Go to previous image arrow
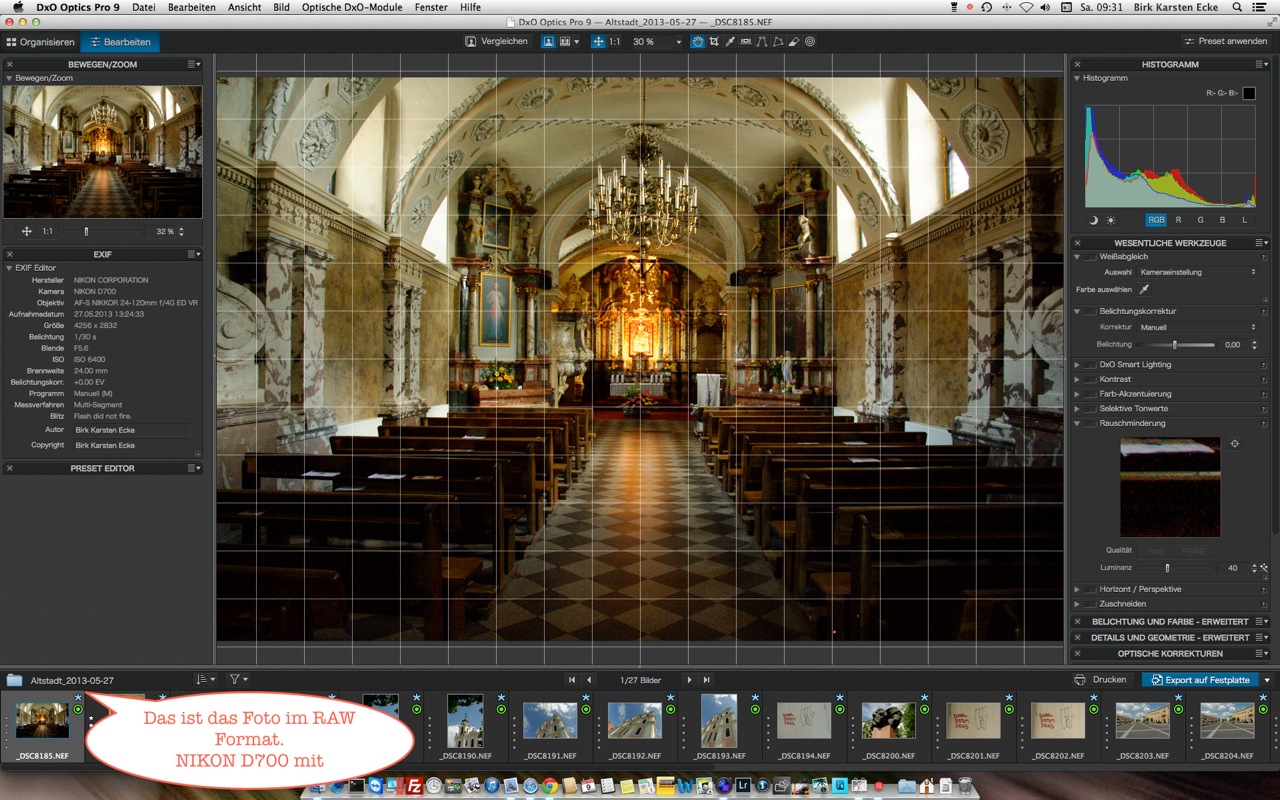Viewport: 1280px width, 800px height. 589,680
